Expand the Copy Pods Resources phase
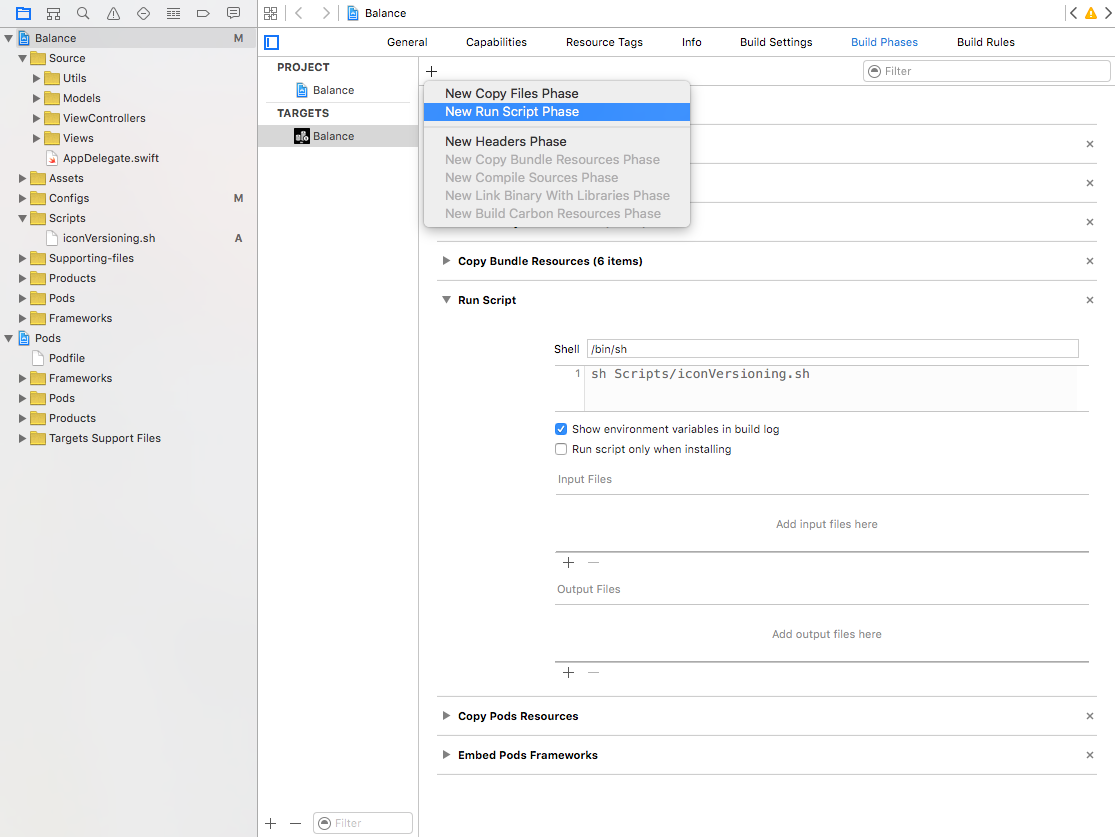The height and width of the screenshot is (837, 1115). [x=446, y=716]
